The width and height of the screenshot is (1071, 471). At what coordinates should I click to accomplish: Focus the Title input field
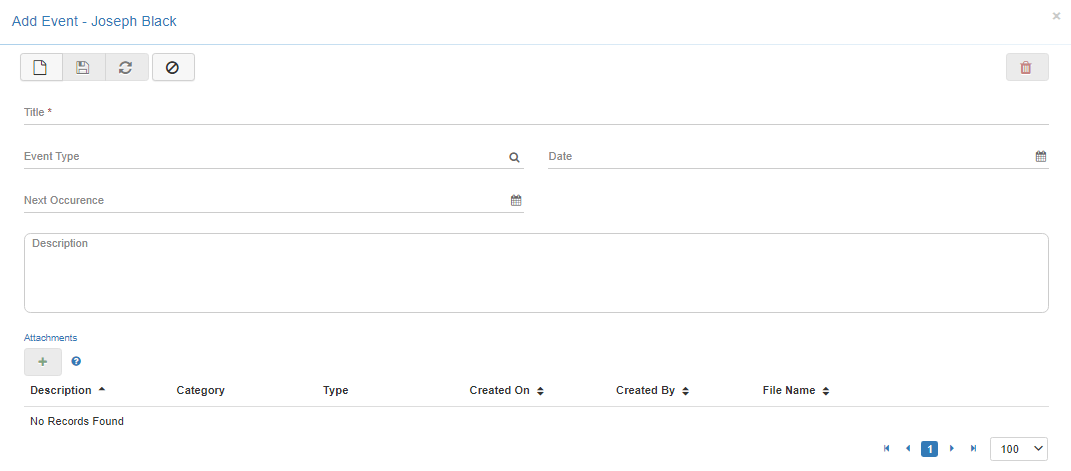536,113
